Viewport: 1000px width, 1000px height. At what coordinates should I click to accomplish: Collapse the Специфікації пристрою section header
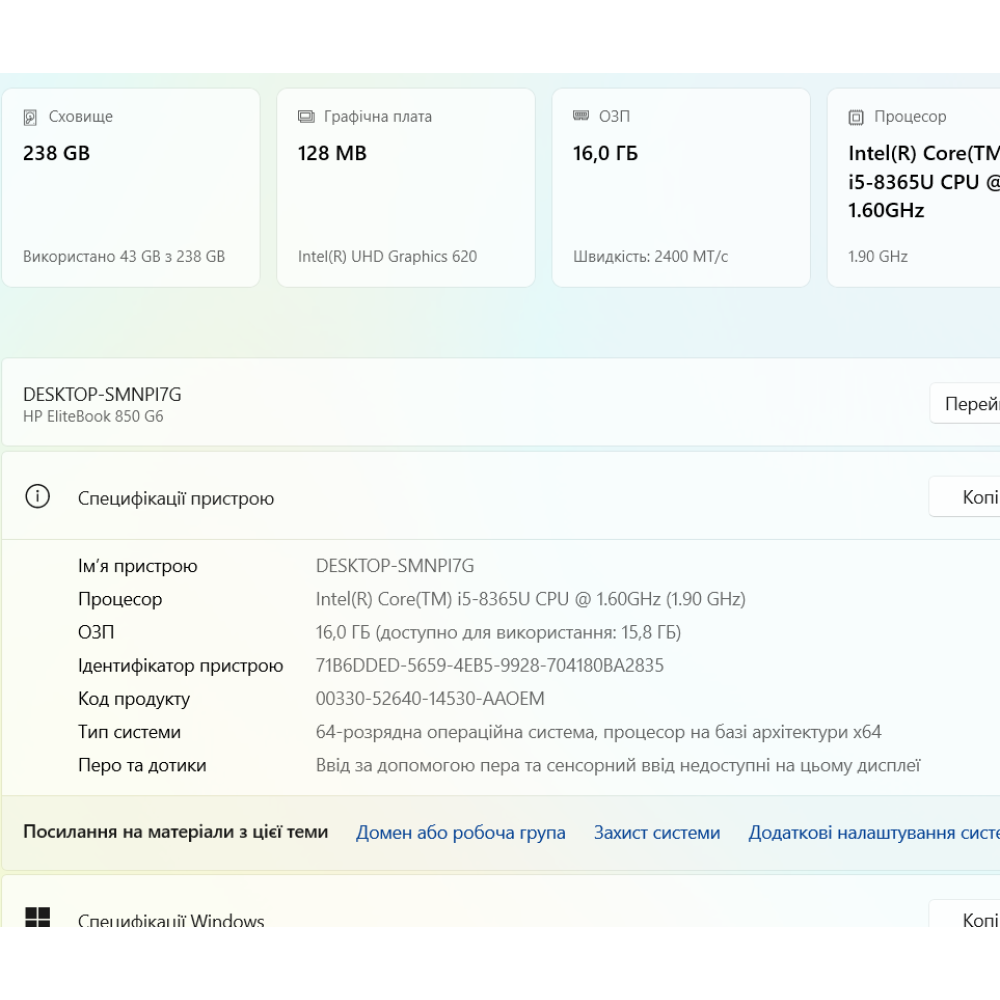point(500,497)
